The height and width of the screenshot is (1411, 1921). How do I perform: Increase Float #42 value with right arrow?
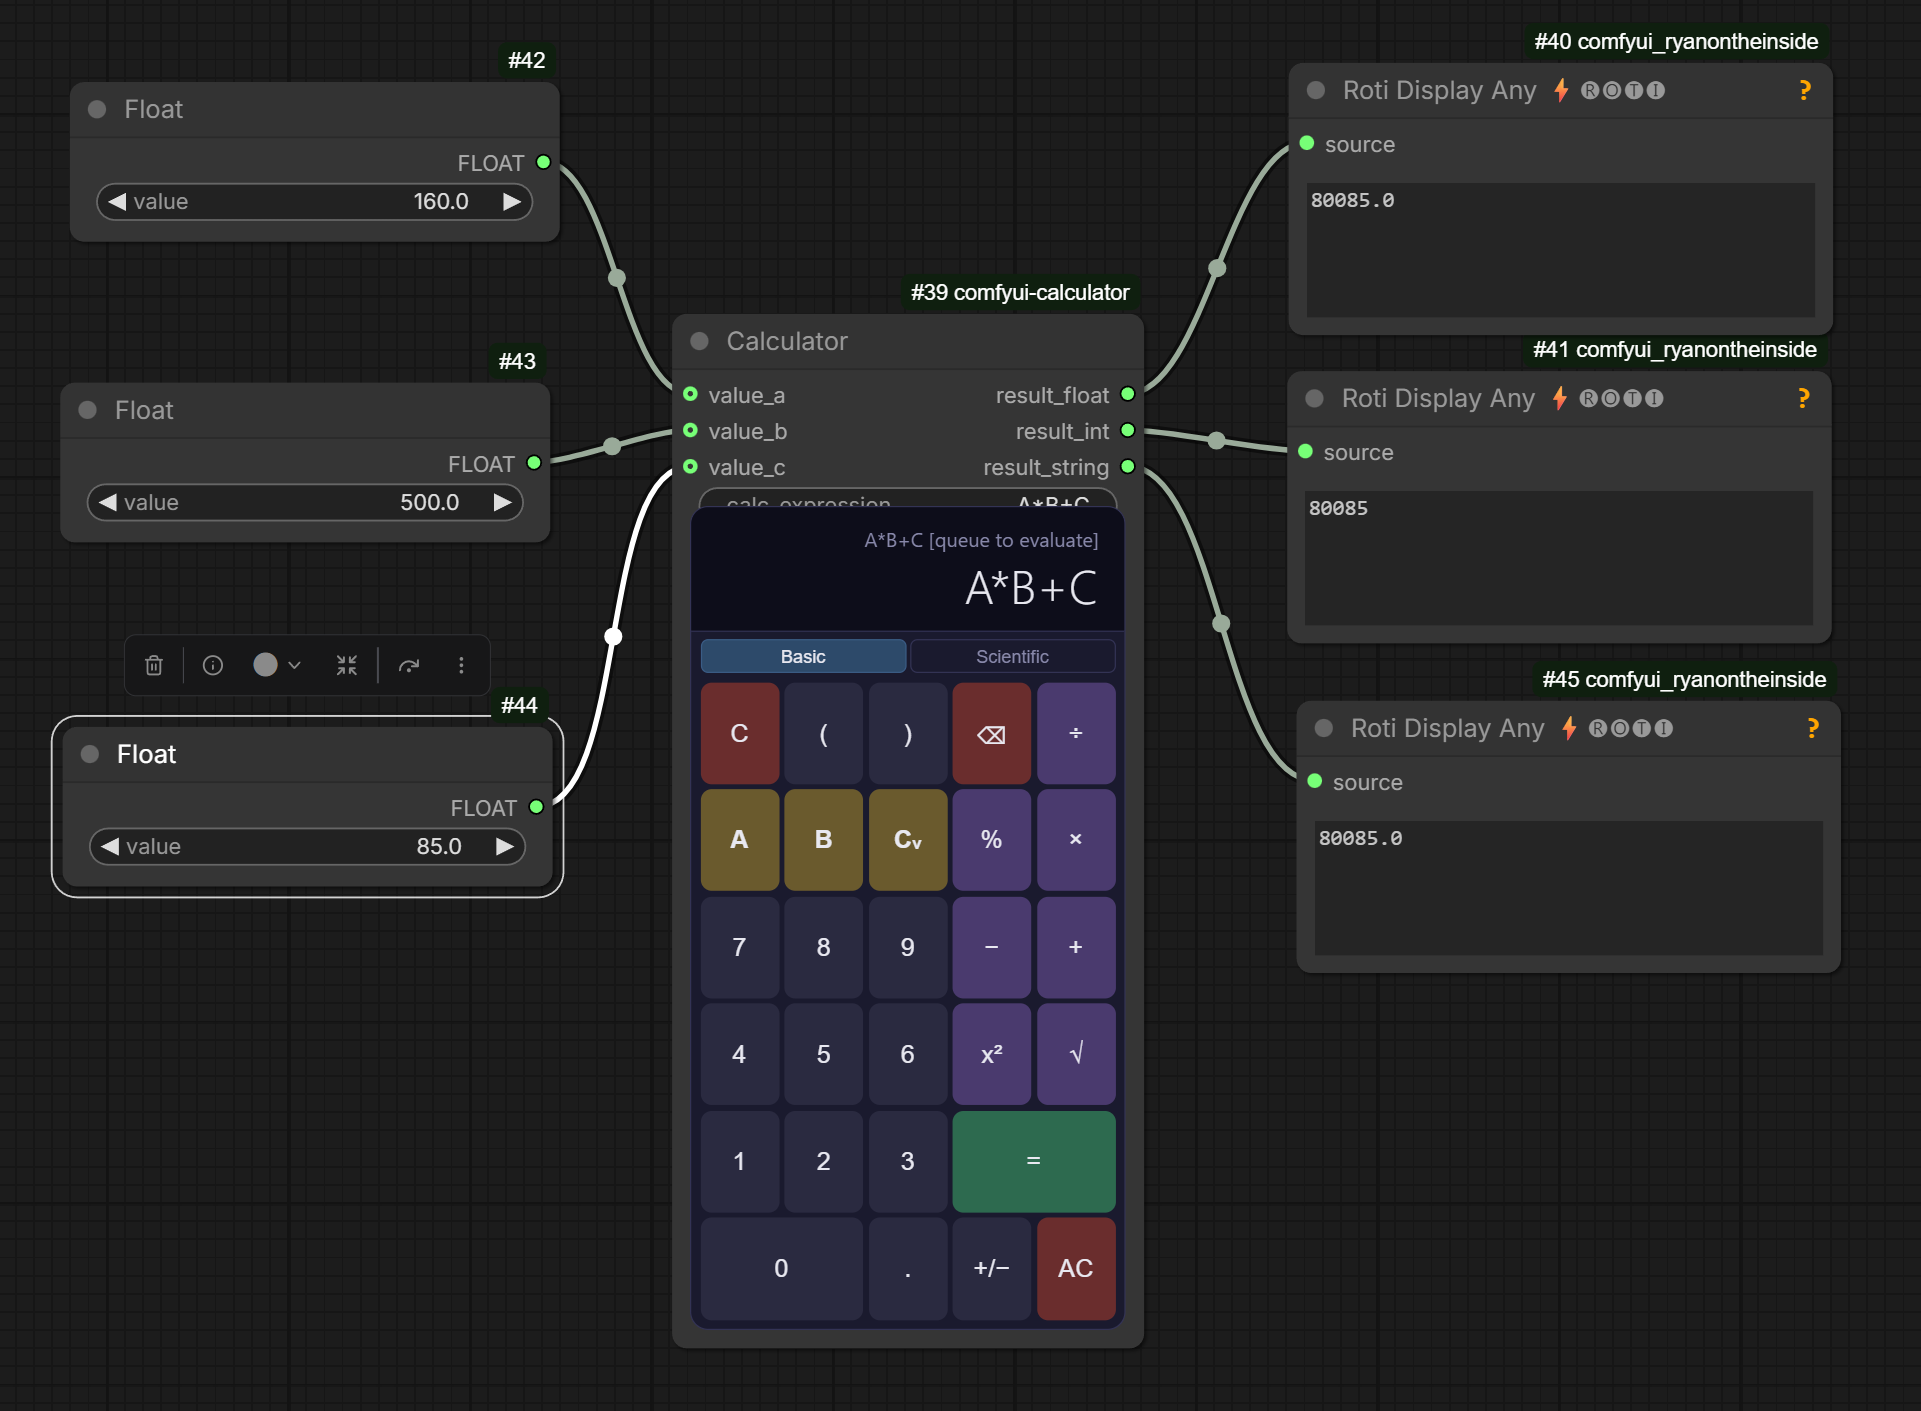pos(511,202)
